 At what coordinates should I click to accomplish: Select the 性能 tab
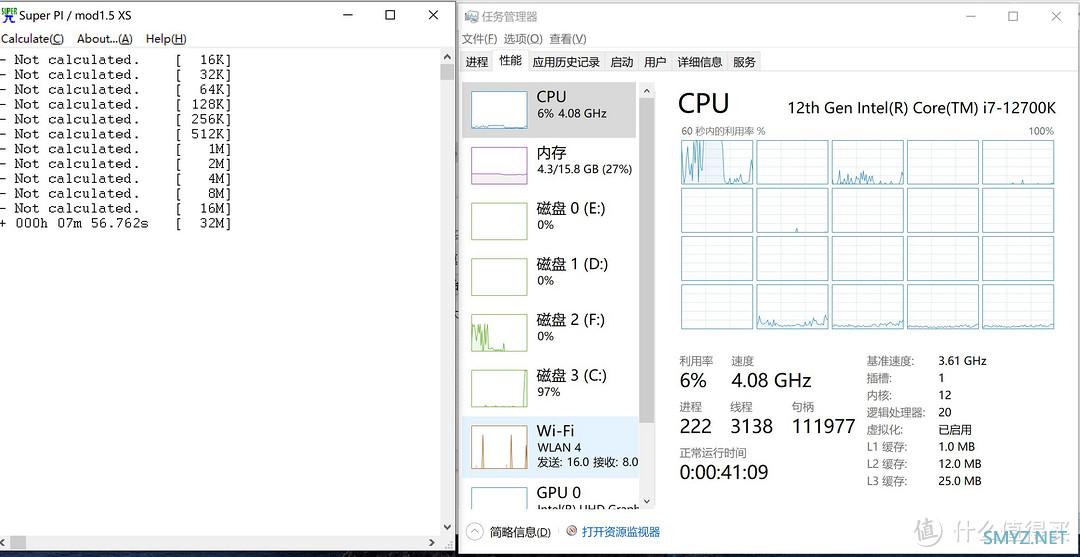point(510,61)
